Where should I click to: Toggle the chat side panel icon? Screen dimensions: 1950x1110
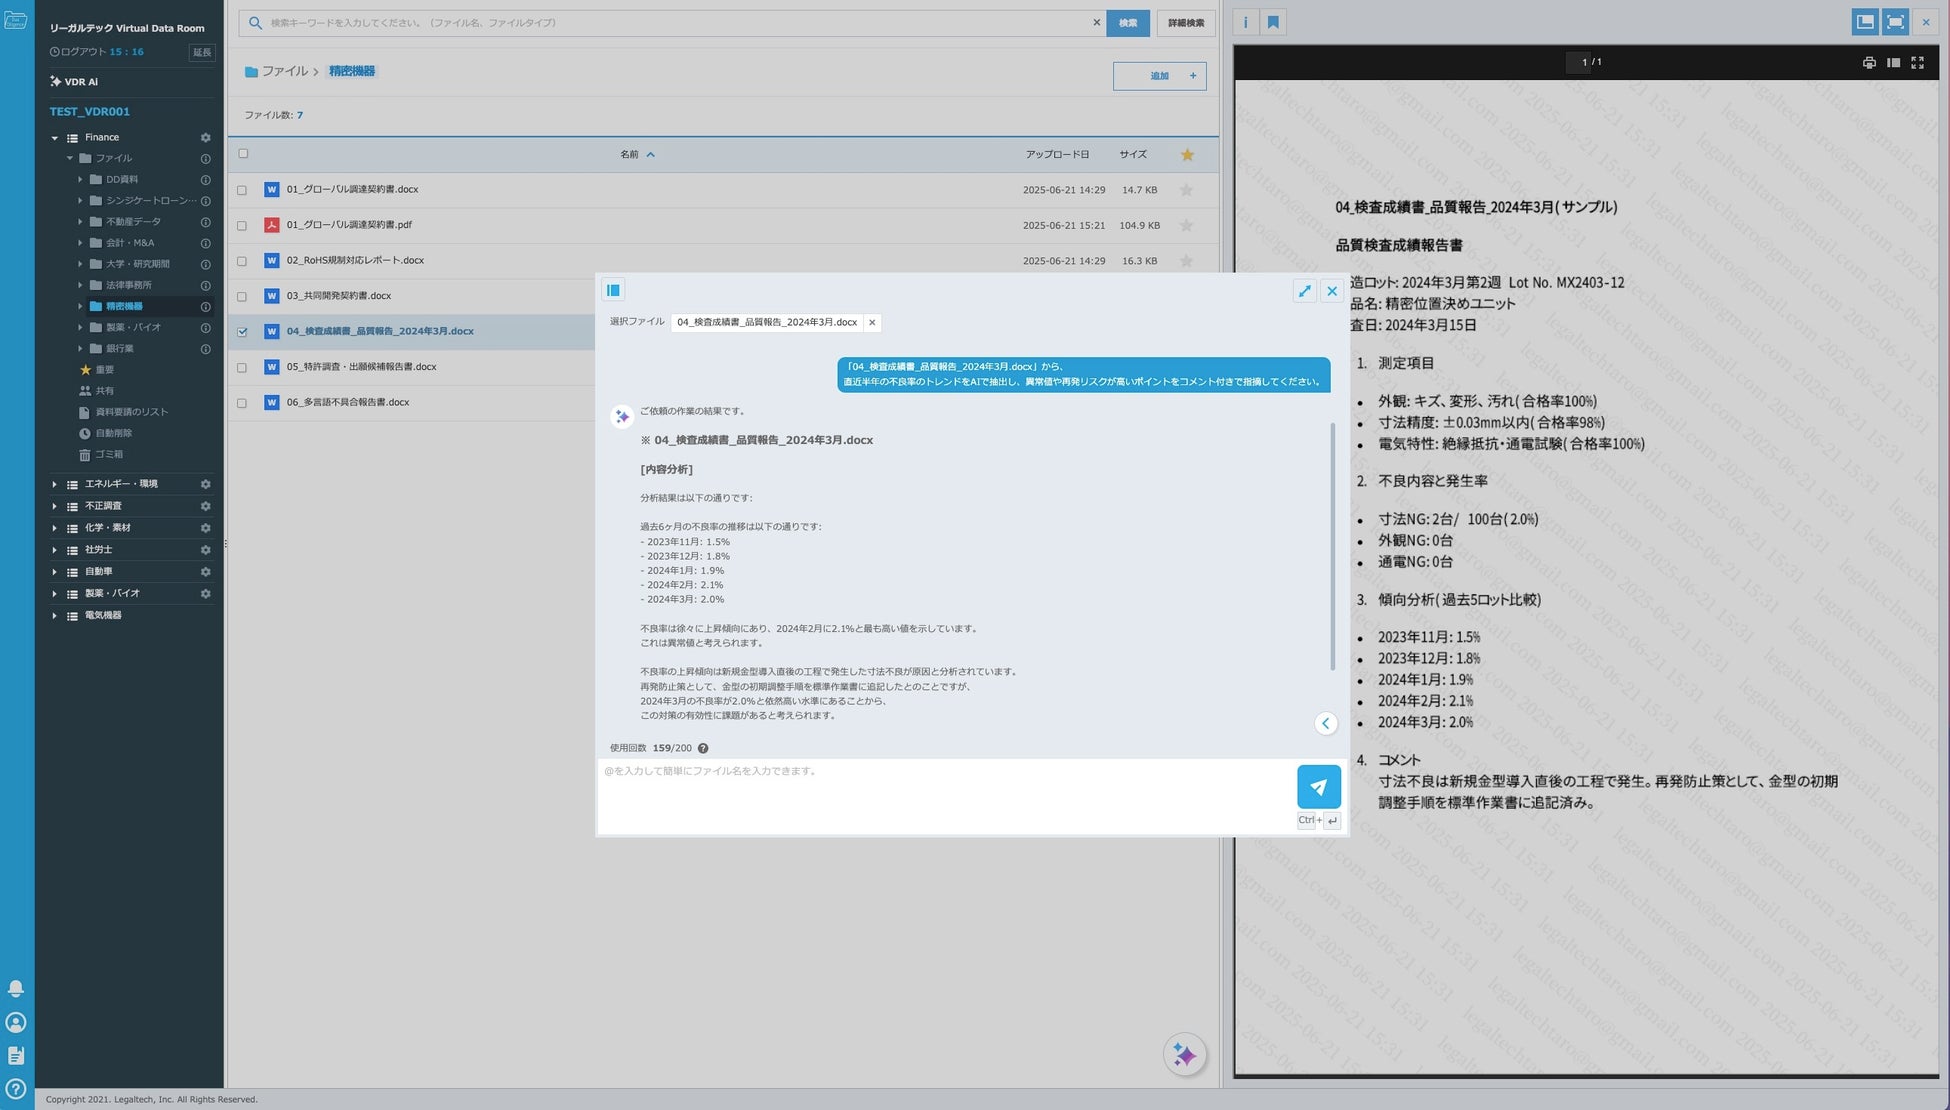613,290
